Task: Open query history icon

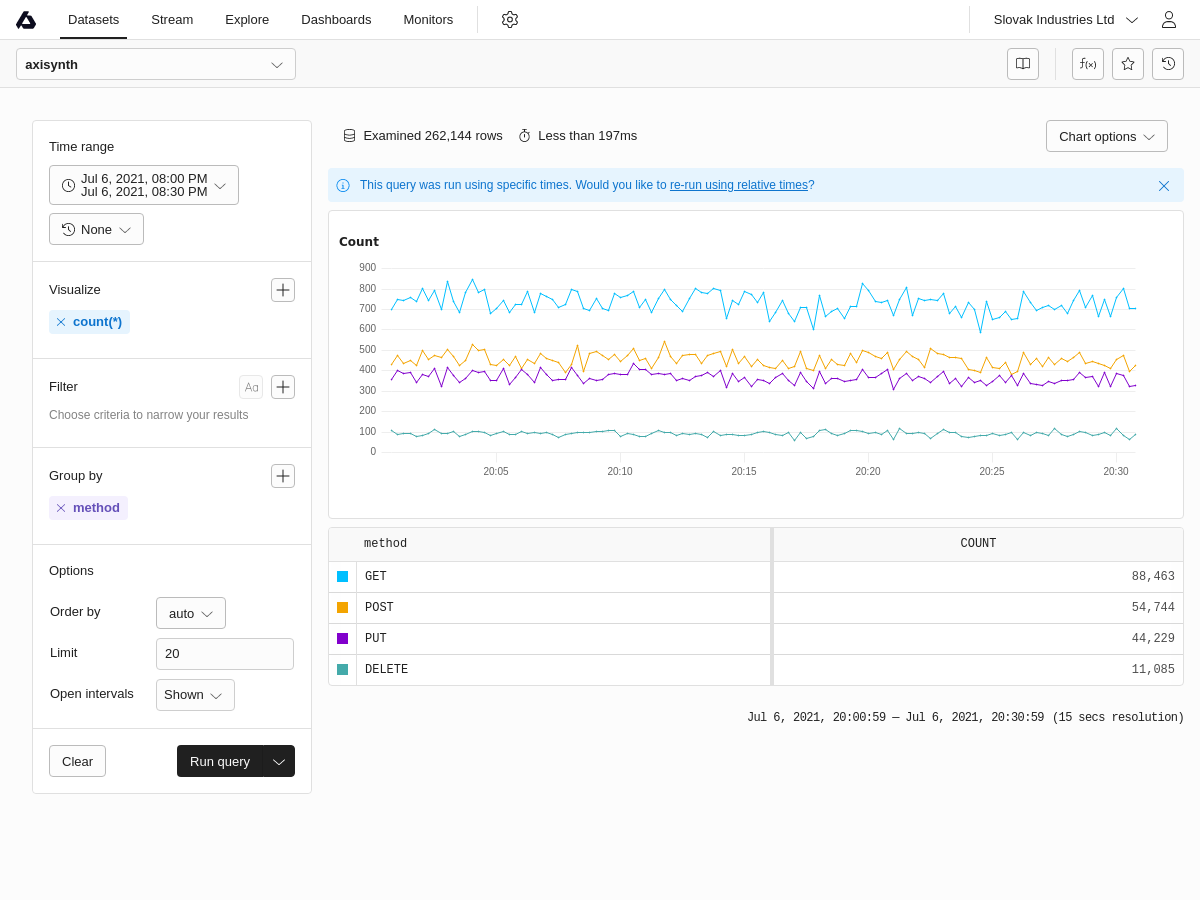Action: click(1168, 64)
